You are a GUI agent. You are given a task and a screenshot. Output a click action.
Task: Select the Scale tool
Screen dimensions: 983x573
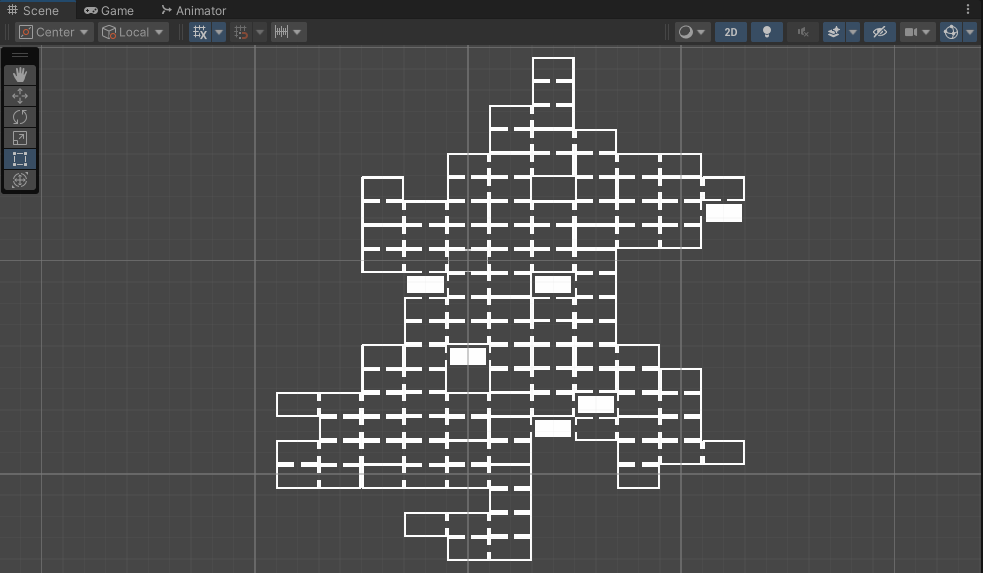point(20,138)
